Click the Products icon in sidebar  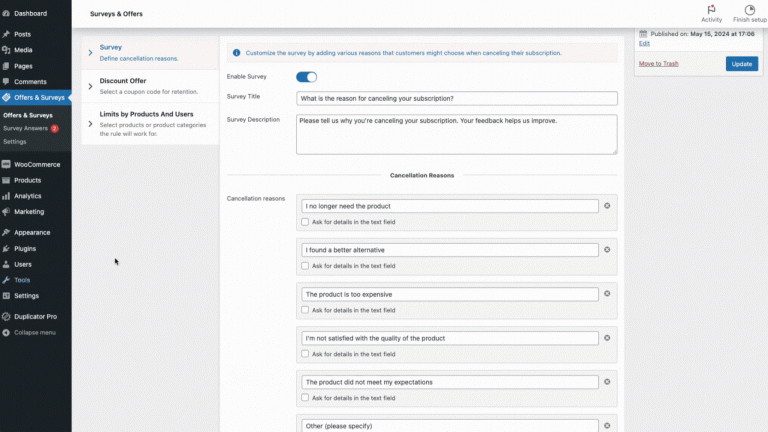tap(6, 180)
